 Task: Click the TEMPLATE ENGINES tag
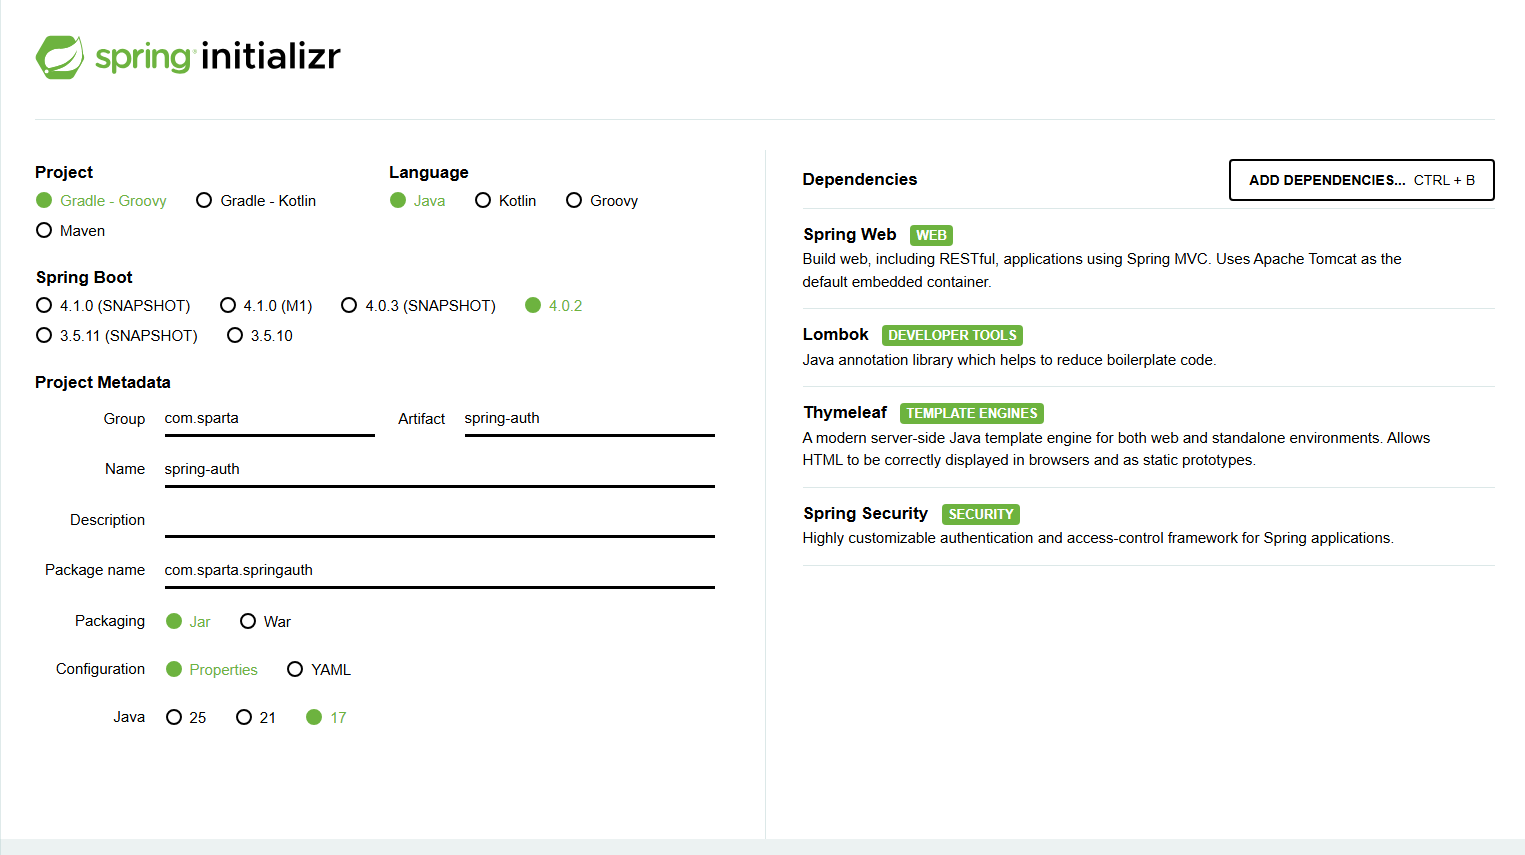(971, 413)
